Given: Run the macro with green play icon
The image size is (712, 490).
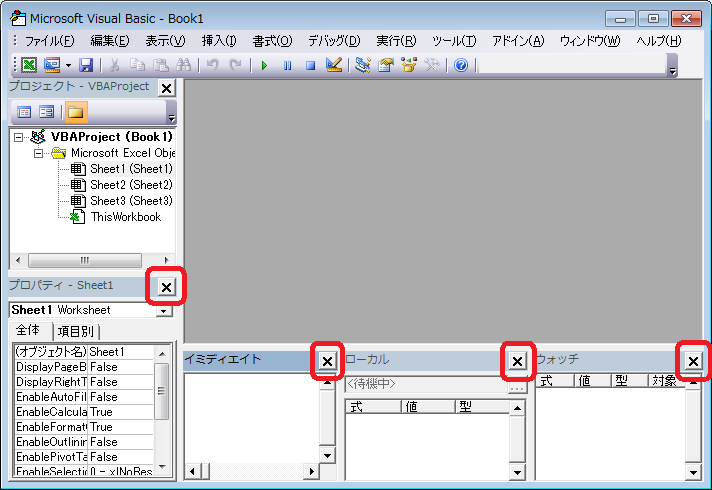Looking at the screenshot, I should [264, 65].
